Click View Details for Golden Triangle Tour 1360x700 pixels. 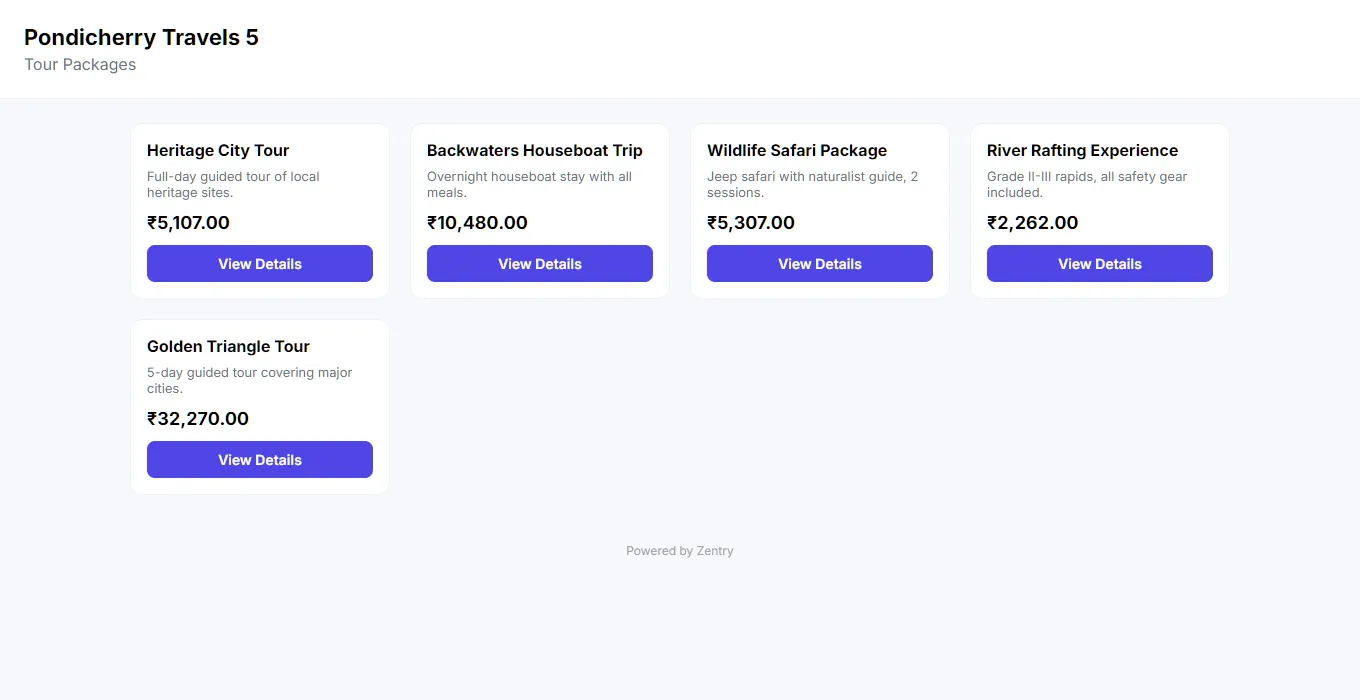pos(260,460)
